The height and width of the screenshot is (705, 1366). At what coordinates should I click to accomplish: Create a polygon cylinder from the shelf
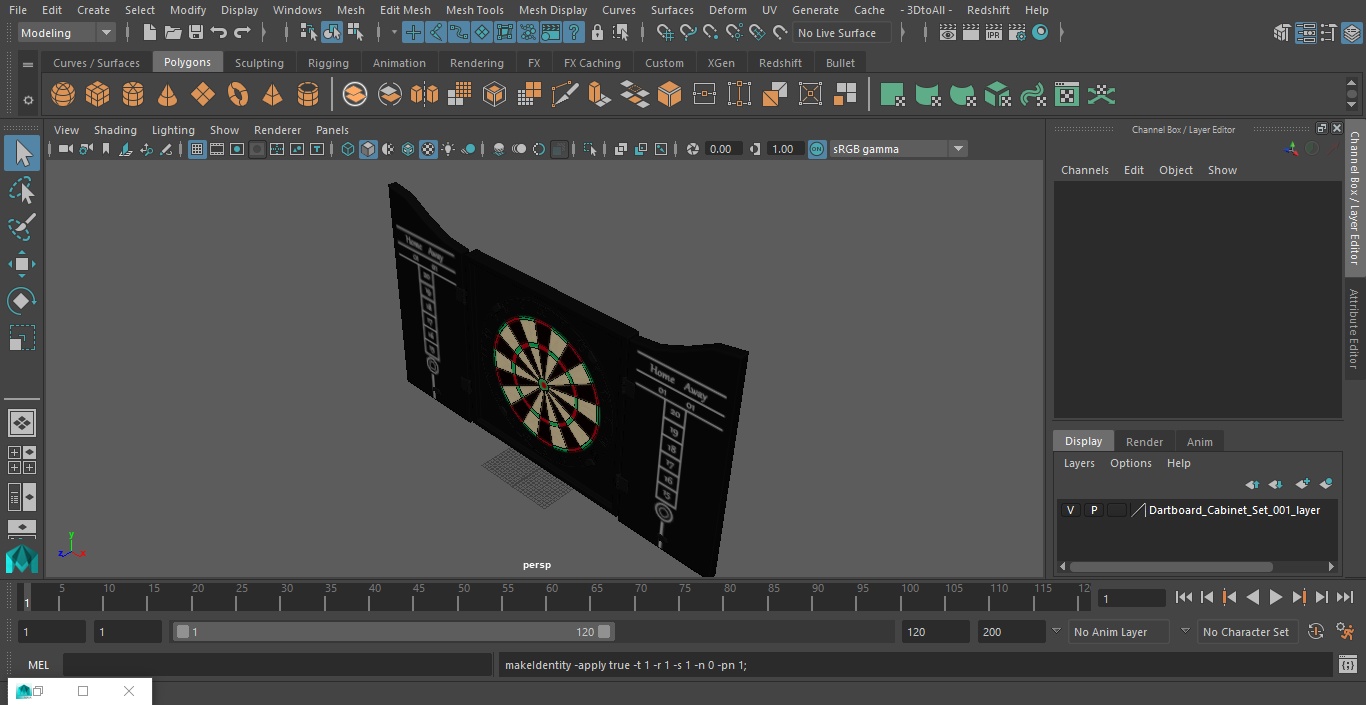(133, 95)
